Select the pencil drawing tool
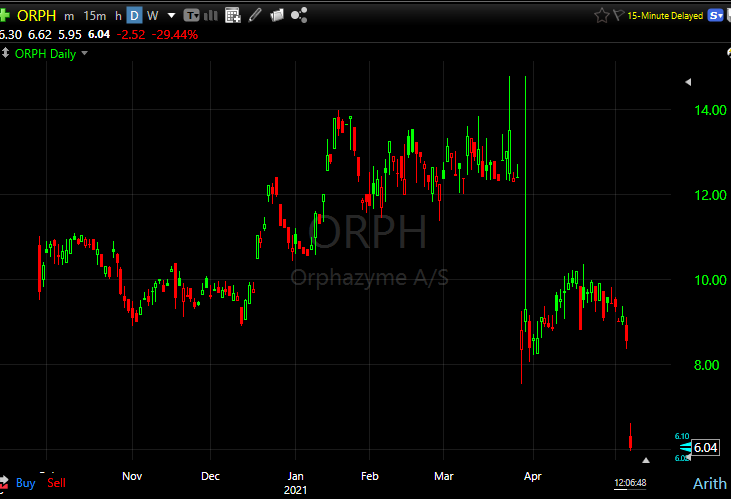The height and width of the screenshot is (499, 731). click(x=255, y=15)
